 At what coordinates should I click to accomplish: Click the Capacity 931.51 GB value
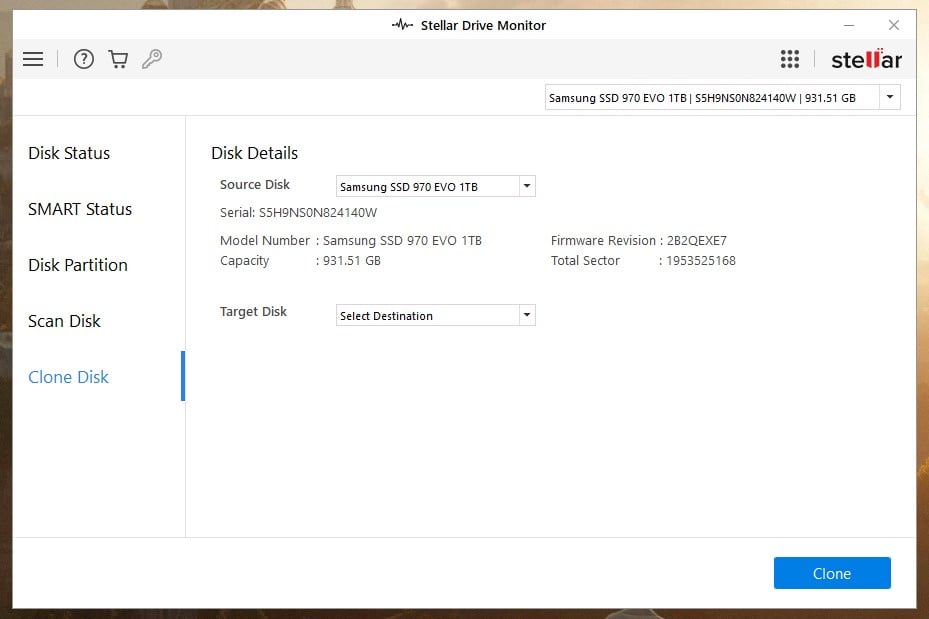pyautogui.click(x=351, y=261)
